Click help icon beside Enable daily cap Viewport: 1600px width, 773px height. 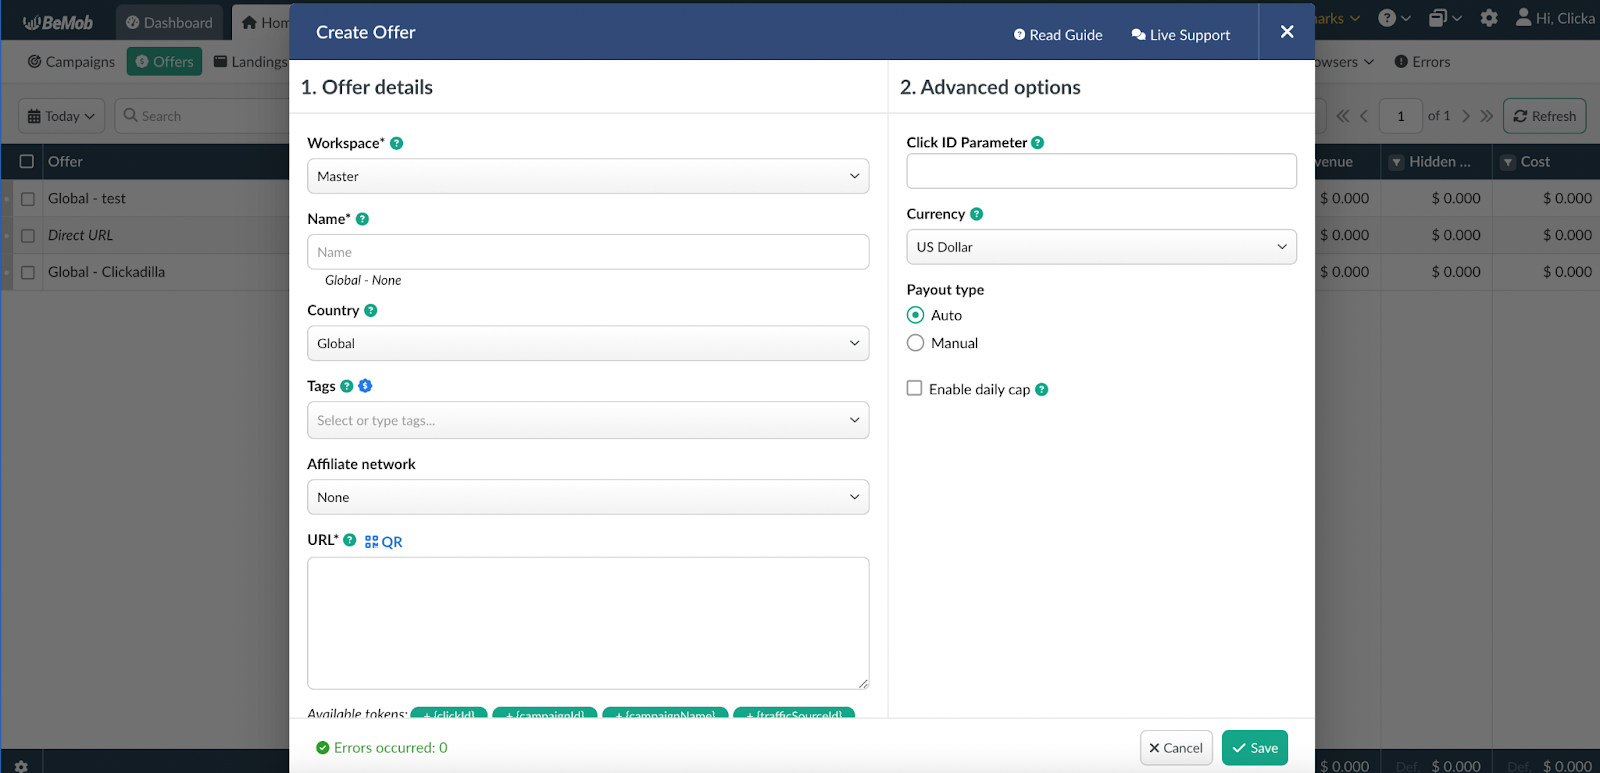coord(1041,390)
